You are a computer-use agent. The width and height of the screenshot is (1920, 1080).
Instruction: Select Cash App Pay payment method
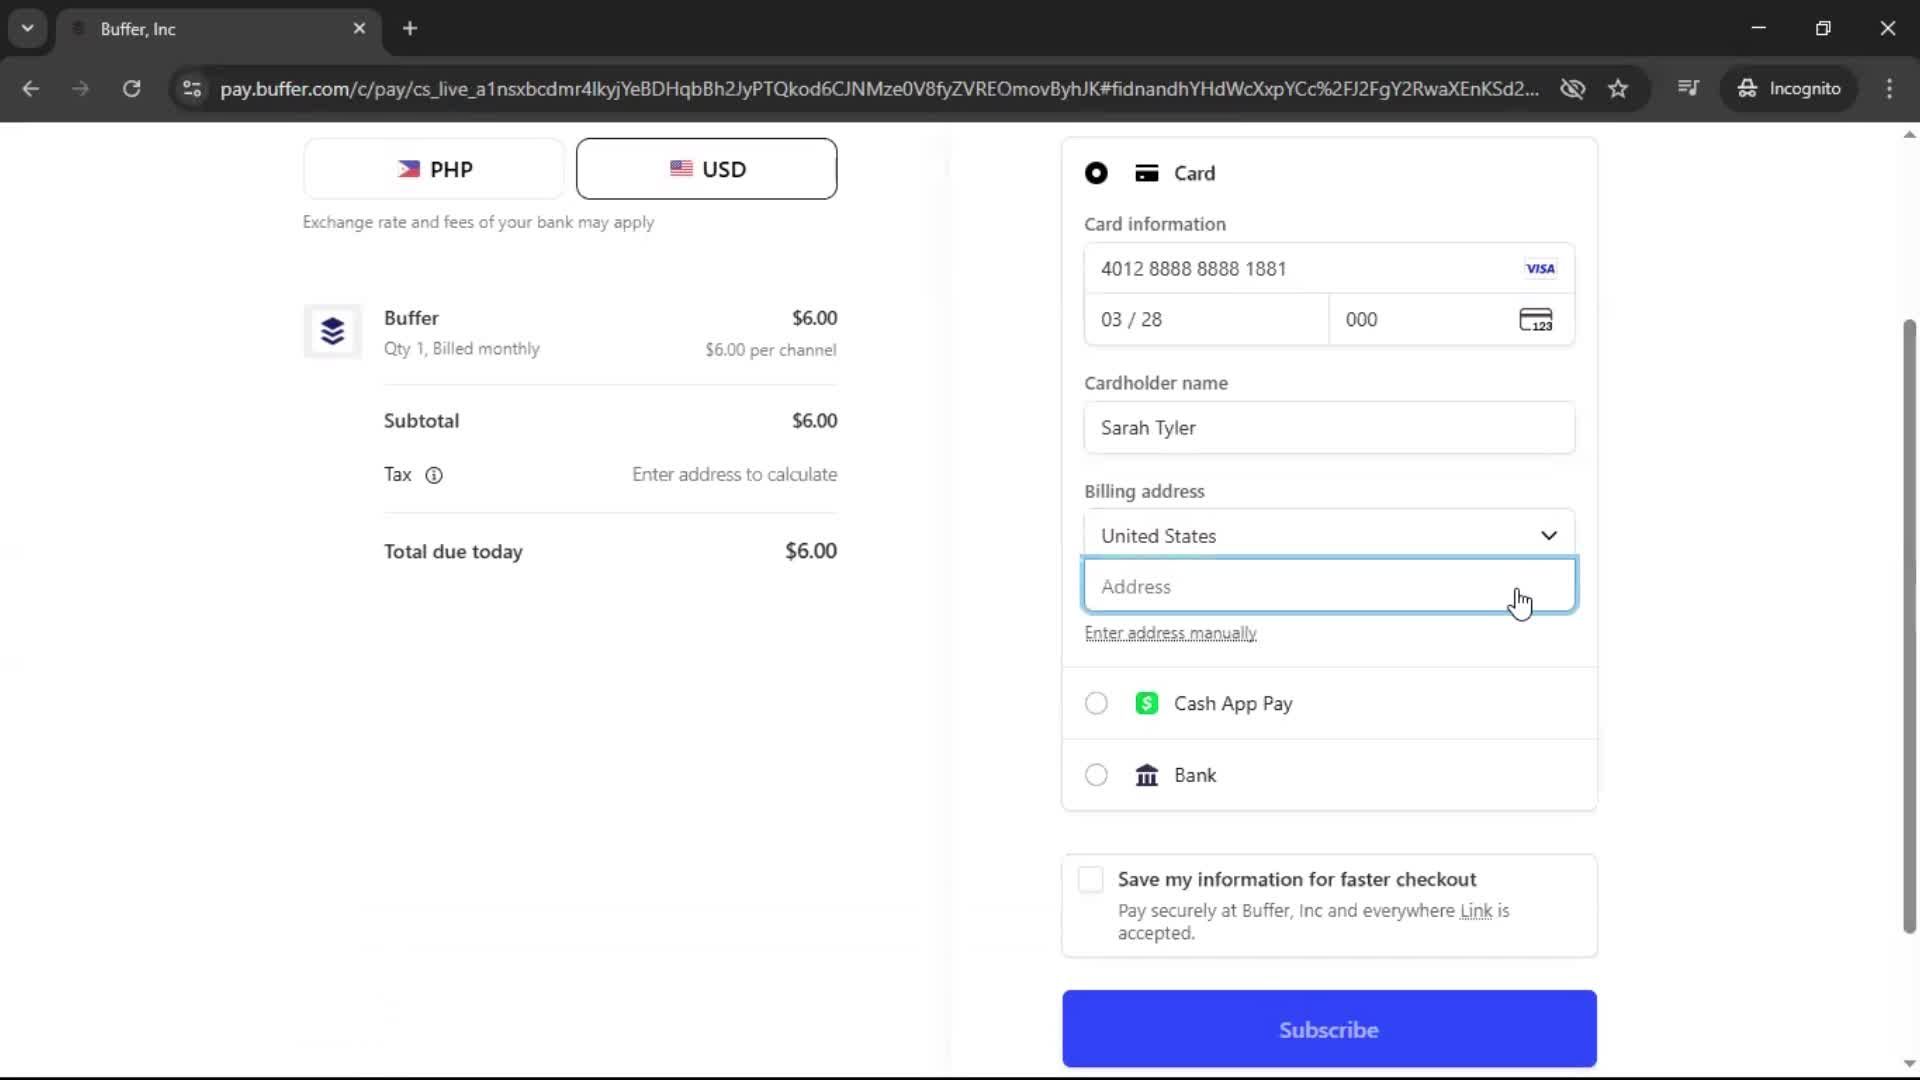(1095, 703)
